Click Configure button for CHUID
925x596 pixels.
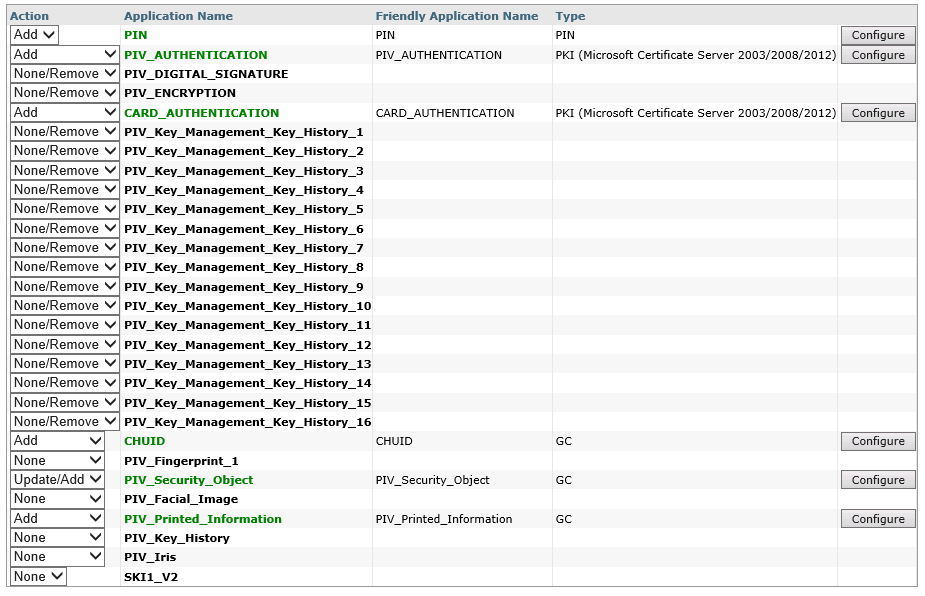(877, 441)
